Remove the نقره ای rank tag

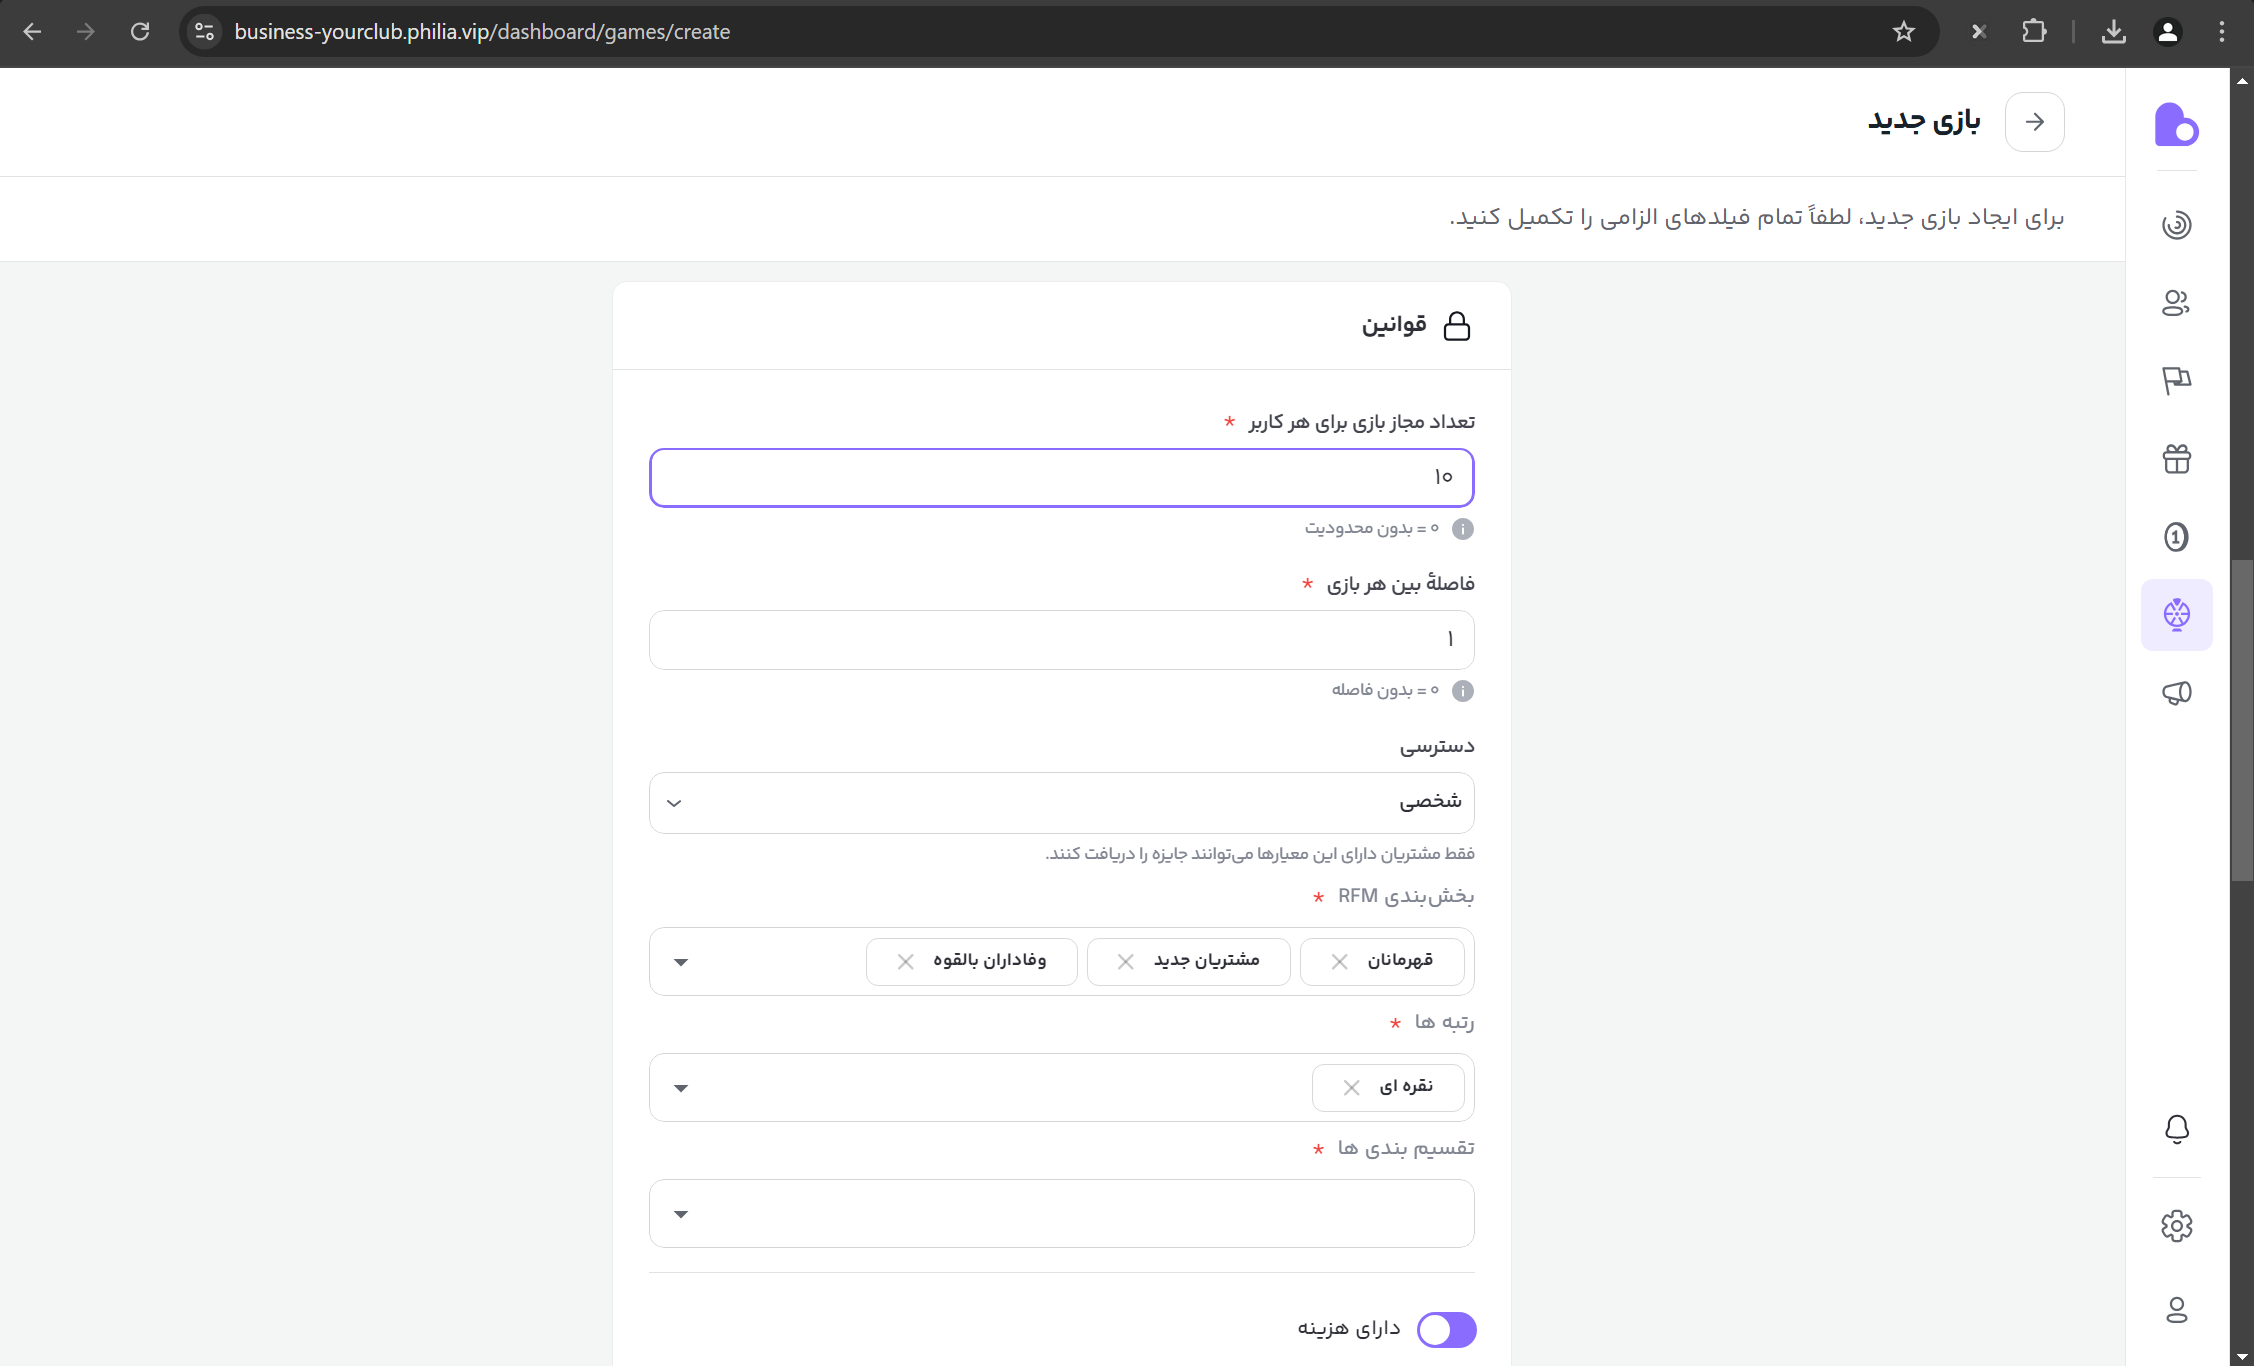pyautogui.click(x=1351, y=1087)
